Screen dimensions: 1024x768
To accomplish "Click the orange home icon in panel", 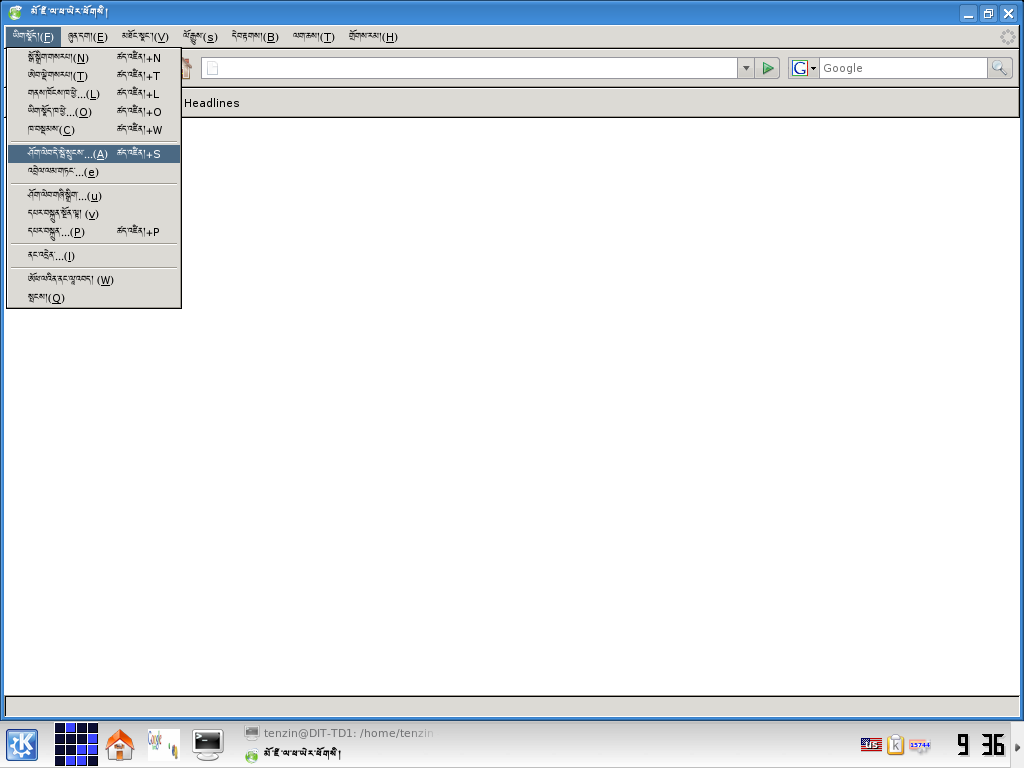I will pyautogui.click(x=120, y=744).
